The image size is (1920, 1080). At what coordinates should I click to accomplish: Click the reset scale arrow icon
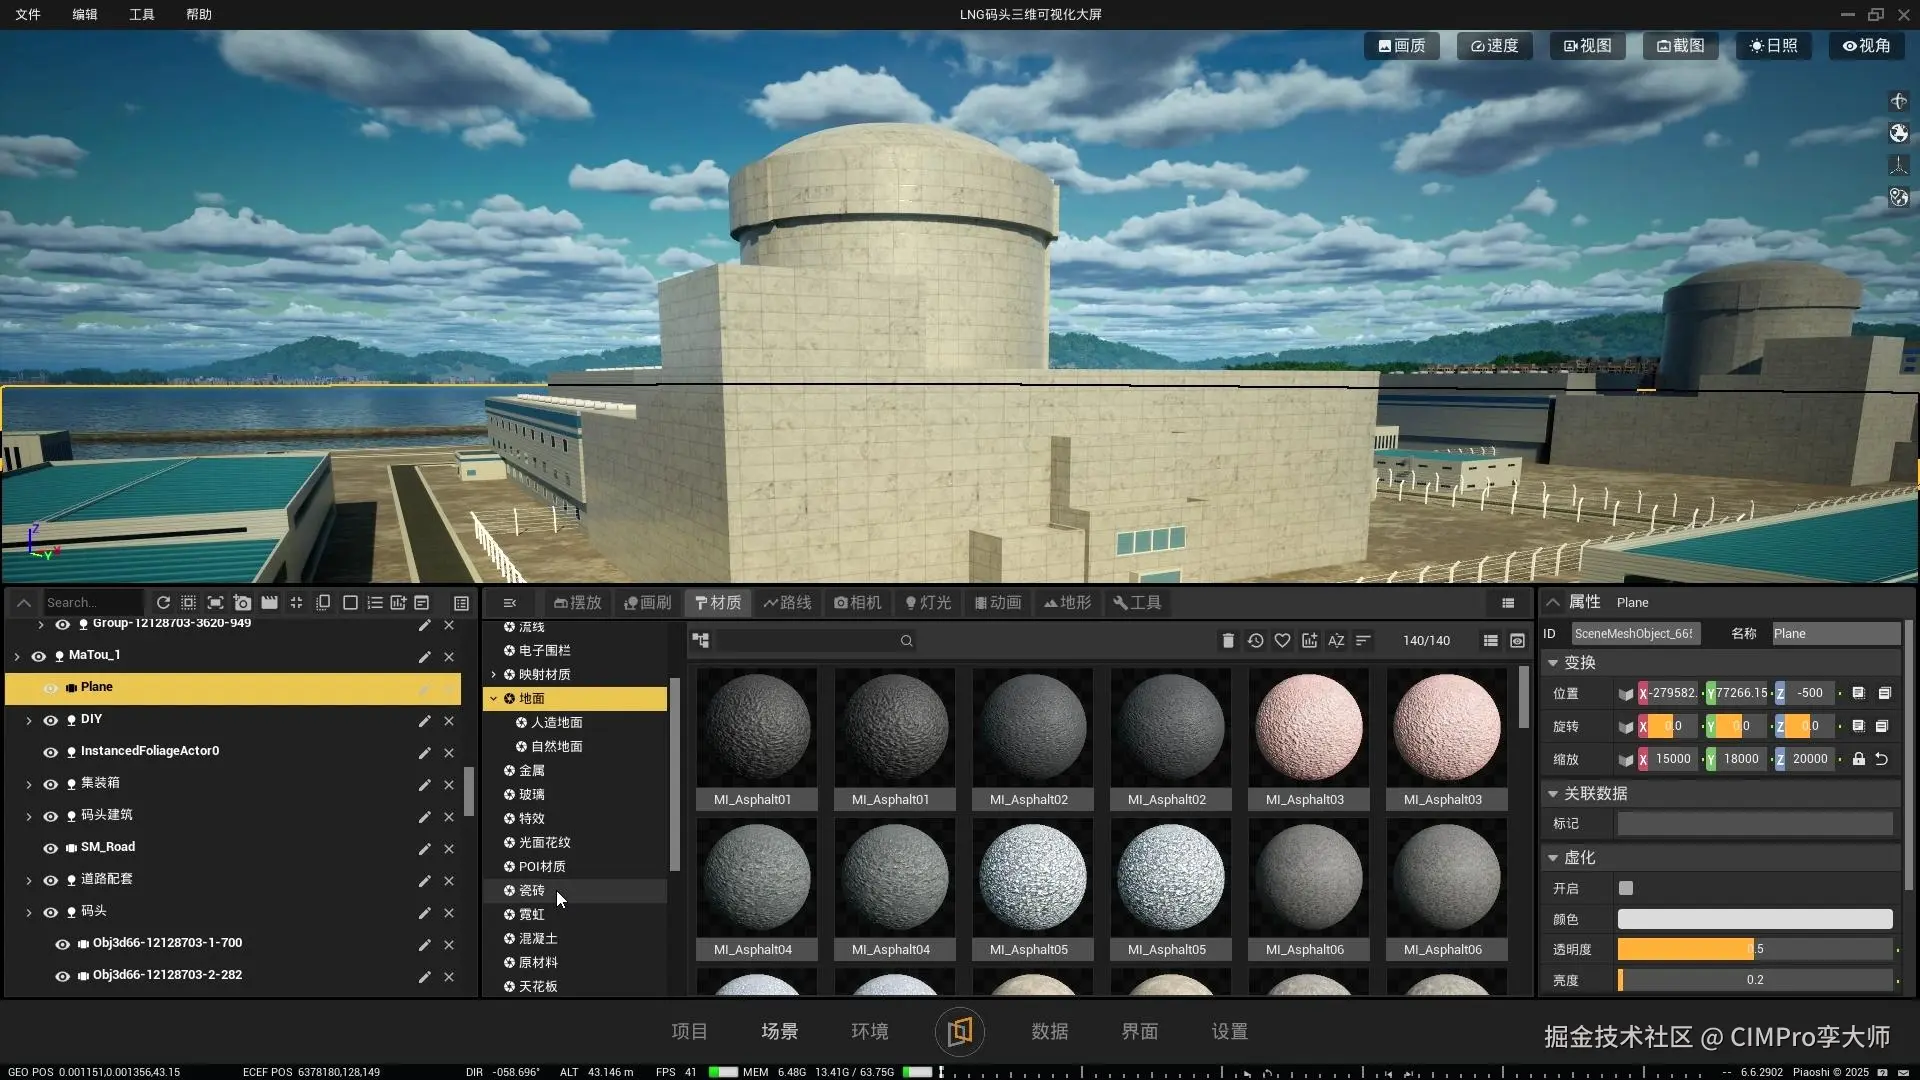click(1881, 759)
